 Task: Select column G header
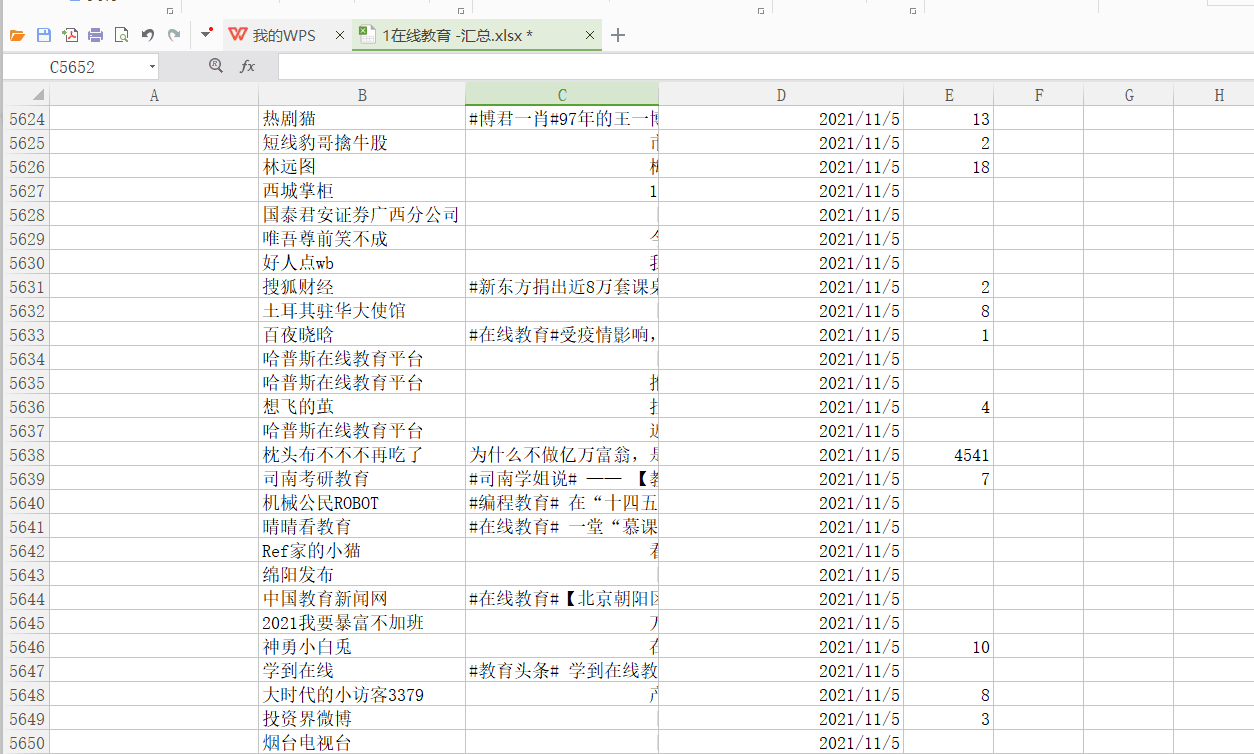point(1129,95)
